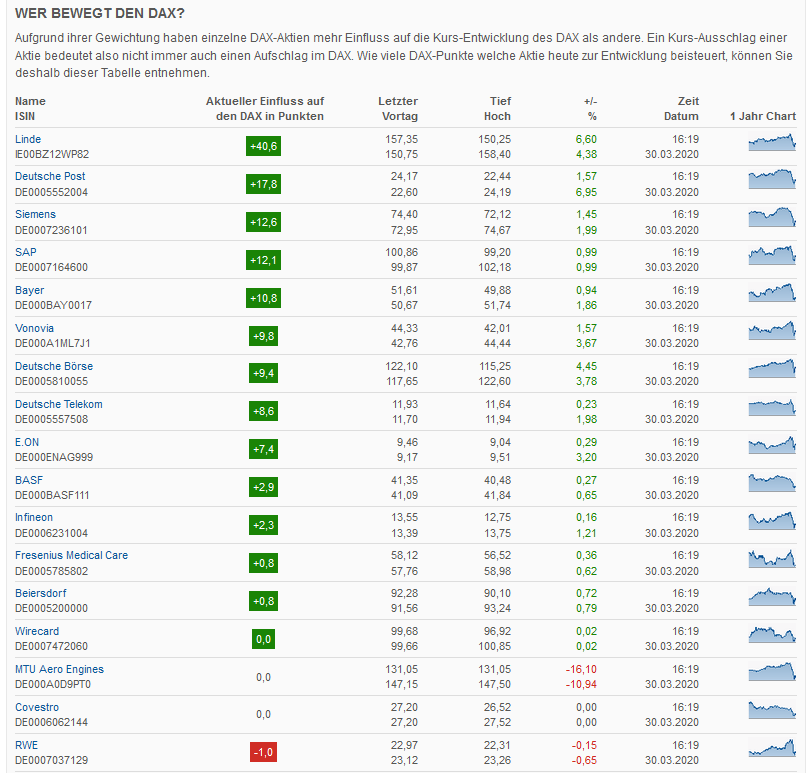View BASF 1-year chart thumbnail

pos(772,483)
